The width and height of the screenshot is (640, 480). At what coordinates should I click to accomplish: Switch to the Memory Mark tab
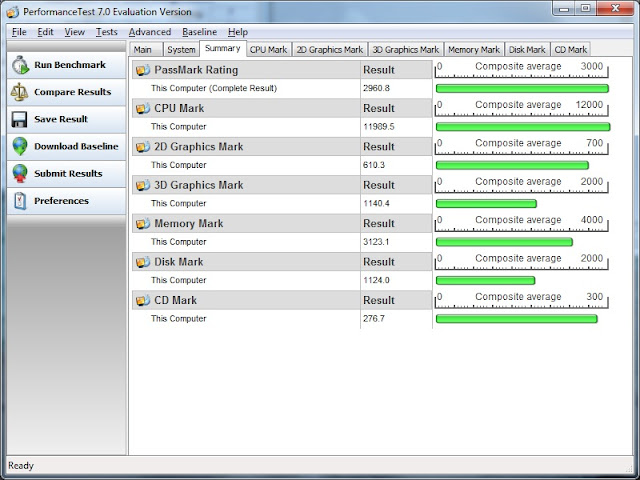click(474, 49)
